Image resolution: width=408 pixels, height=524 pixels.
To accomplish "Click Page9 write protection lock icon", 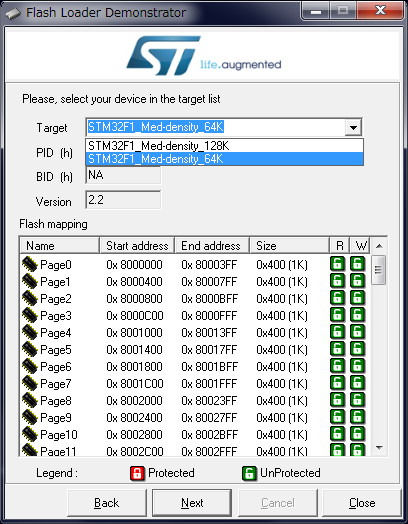I will 357,417.
